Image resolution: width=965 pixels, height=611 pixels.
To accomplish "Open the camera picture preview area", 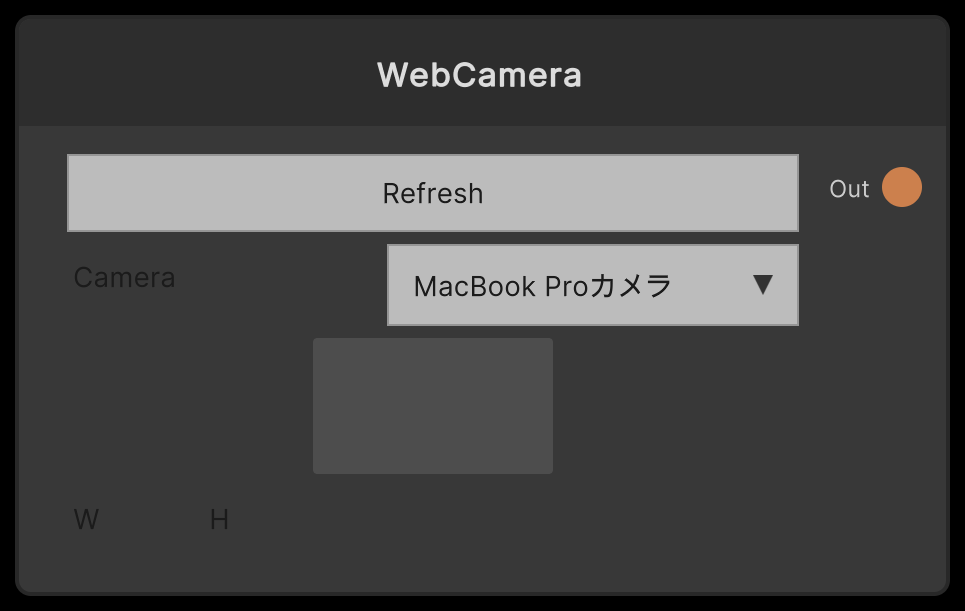I will point(433,404).
